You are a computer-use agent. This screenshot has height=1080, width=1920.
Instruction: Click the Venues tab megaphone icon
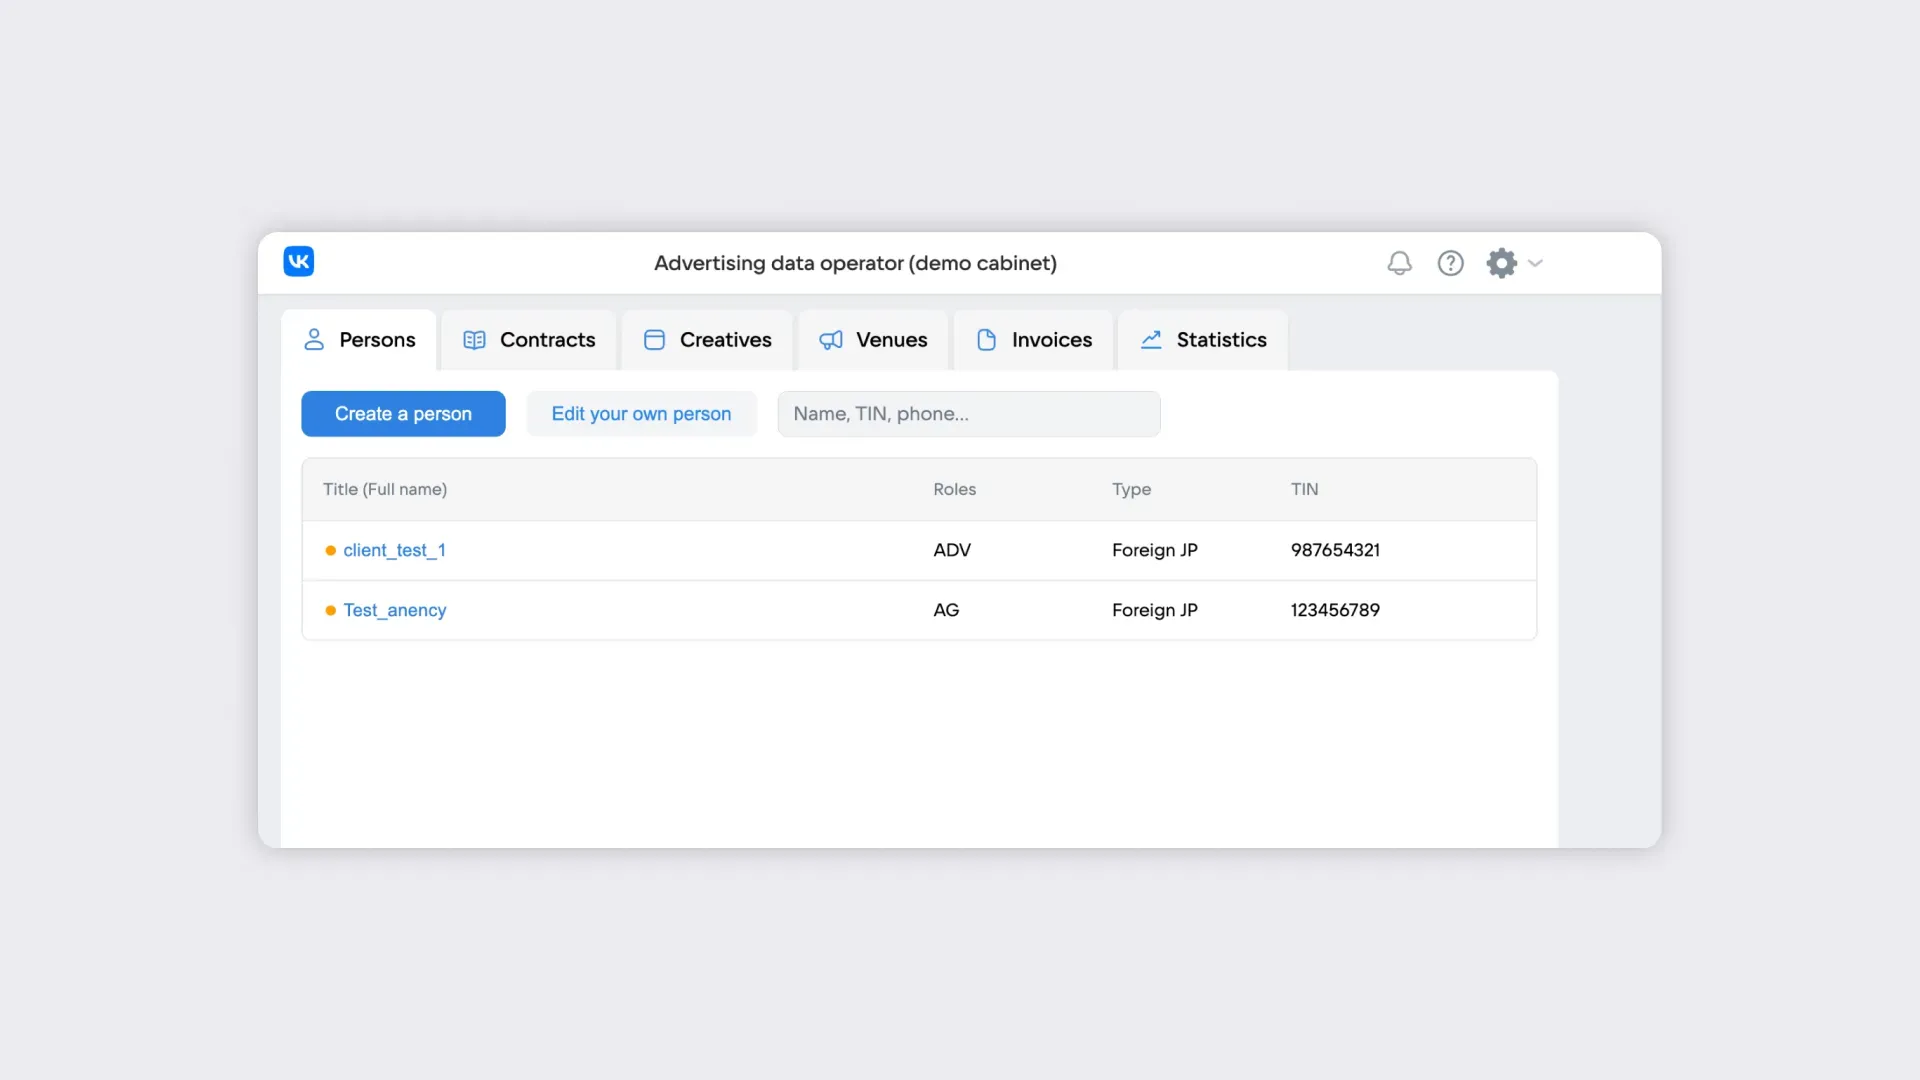(x=831, y=340)
